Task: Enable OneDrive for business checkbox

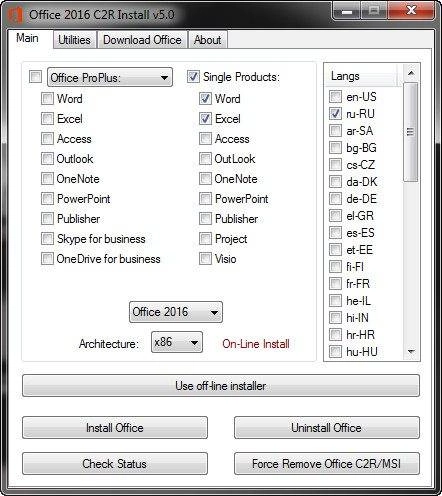Action: click(47, 259)
